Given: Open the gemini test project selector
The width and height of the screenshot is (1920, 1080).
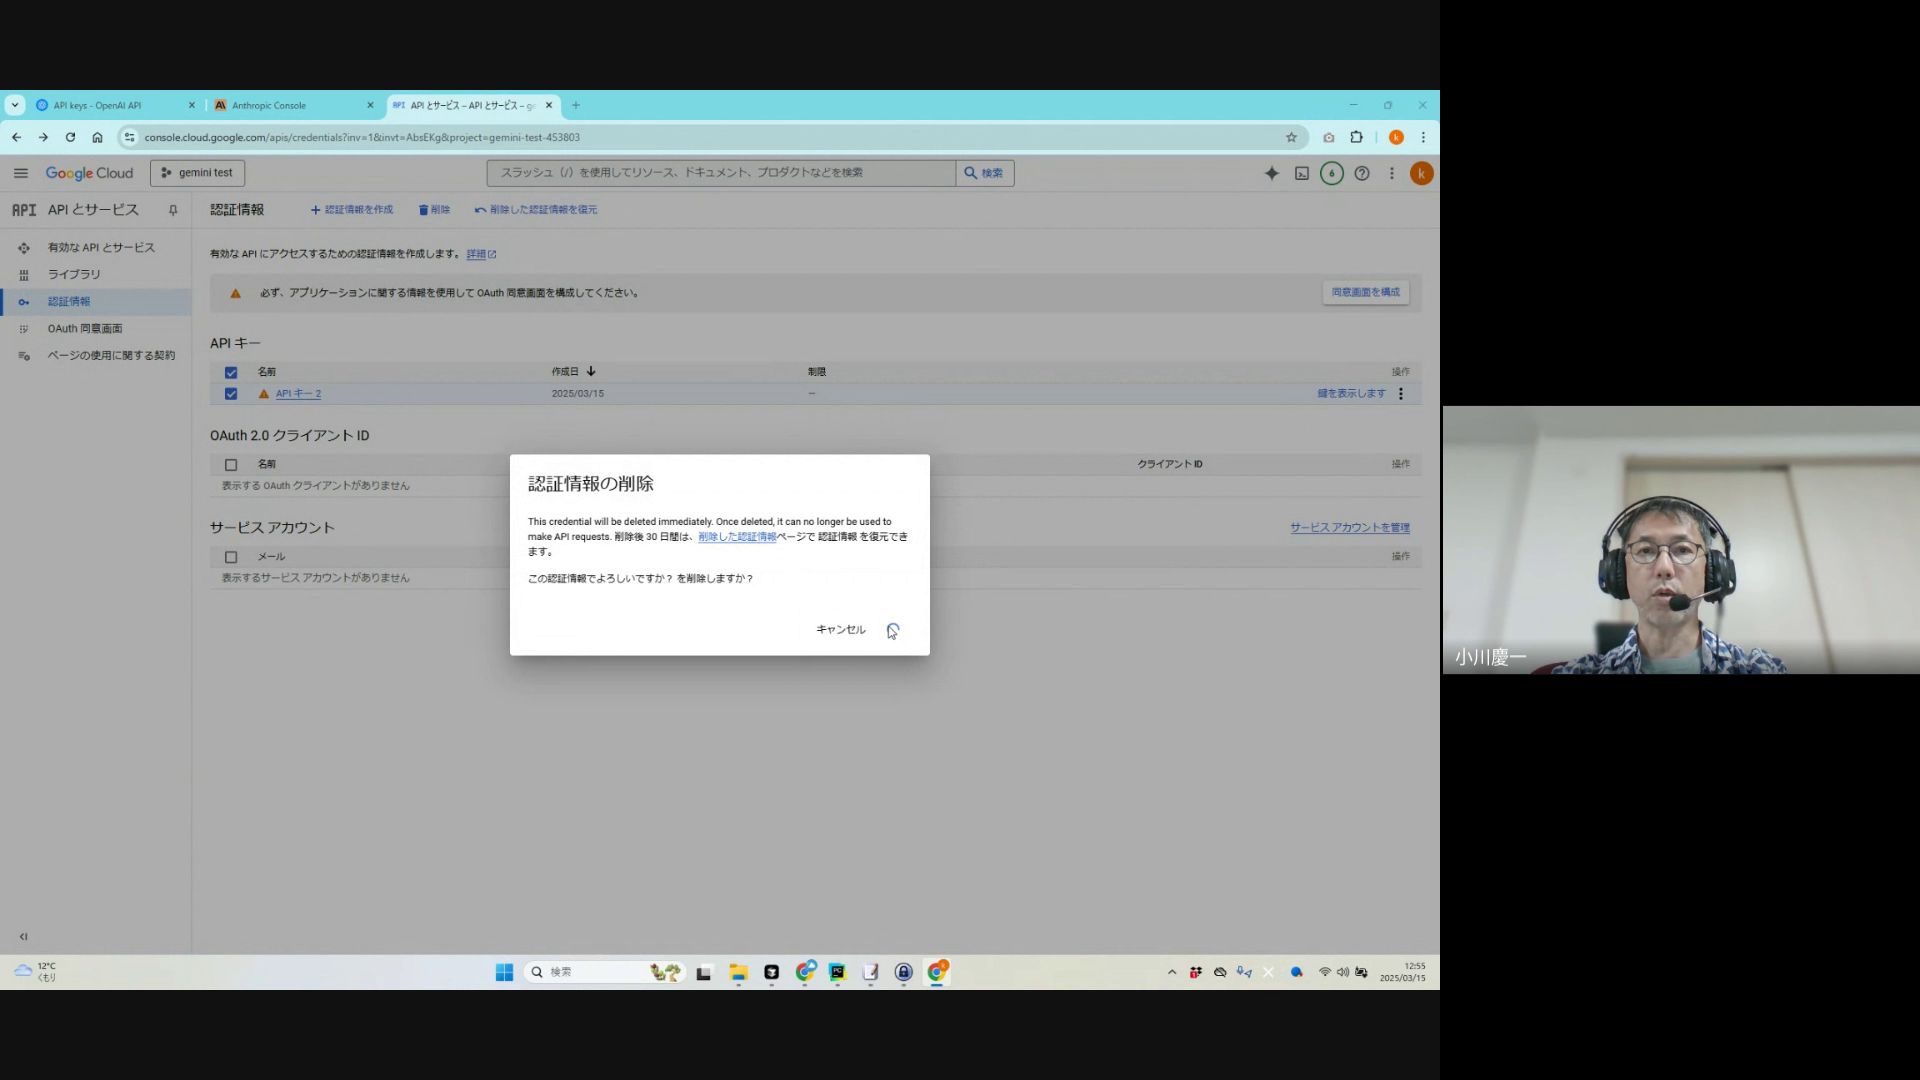Looking at the screenshot, I should coord(197,173).
